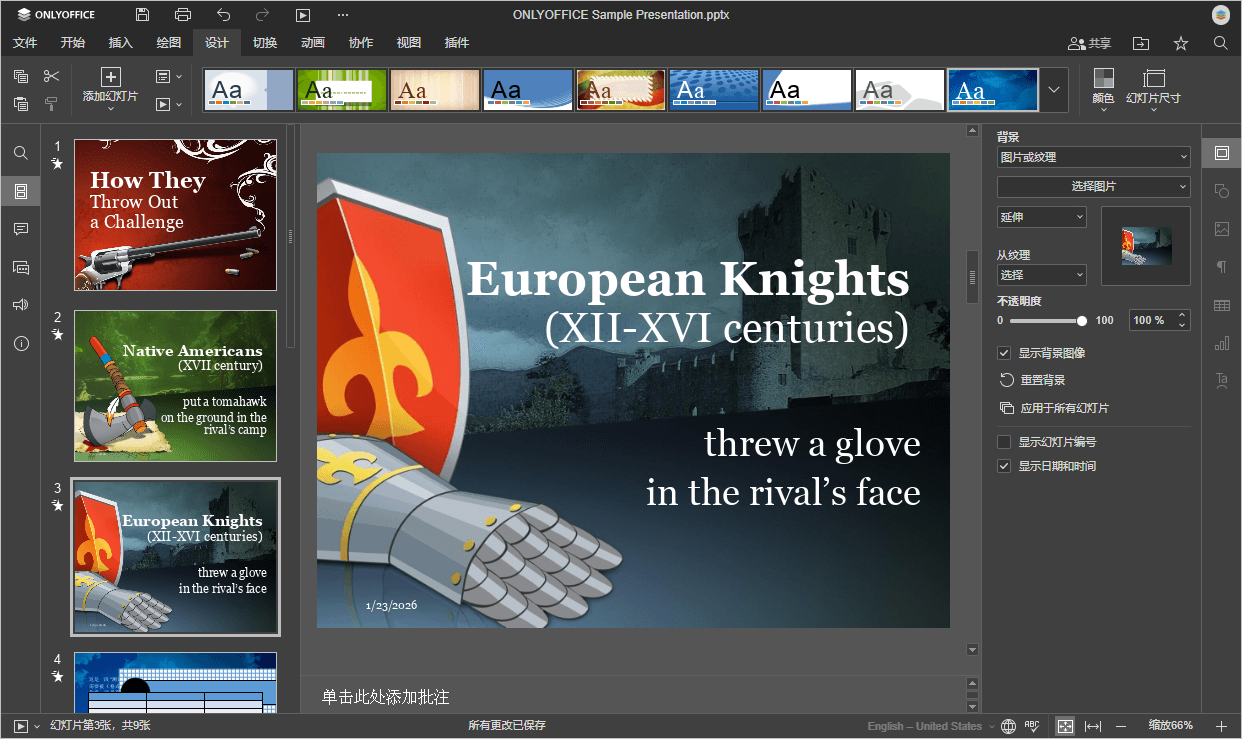Open the 延伸 stretch mode dropdown
Screen dimensions: 1242x739
1041,217
